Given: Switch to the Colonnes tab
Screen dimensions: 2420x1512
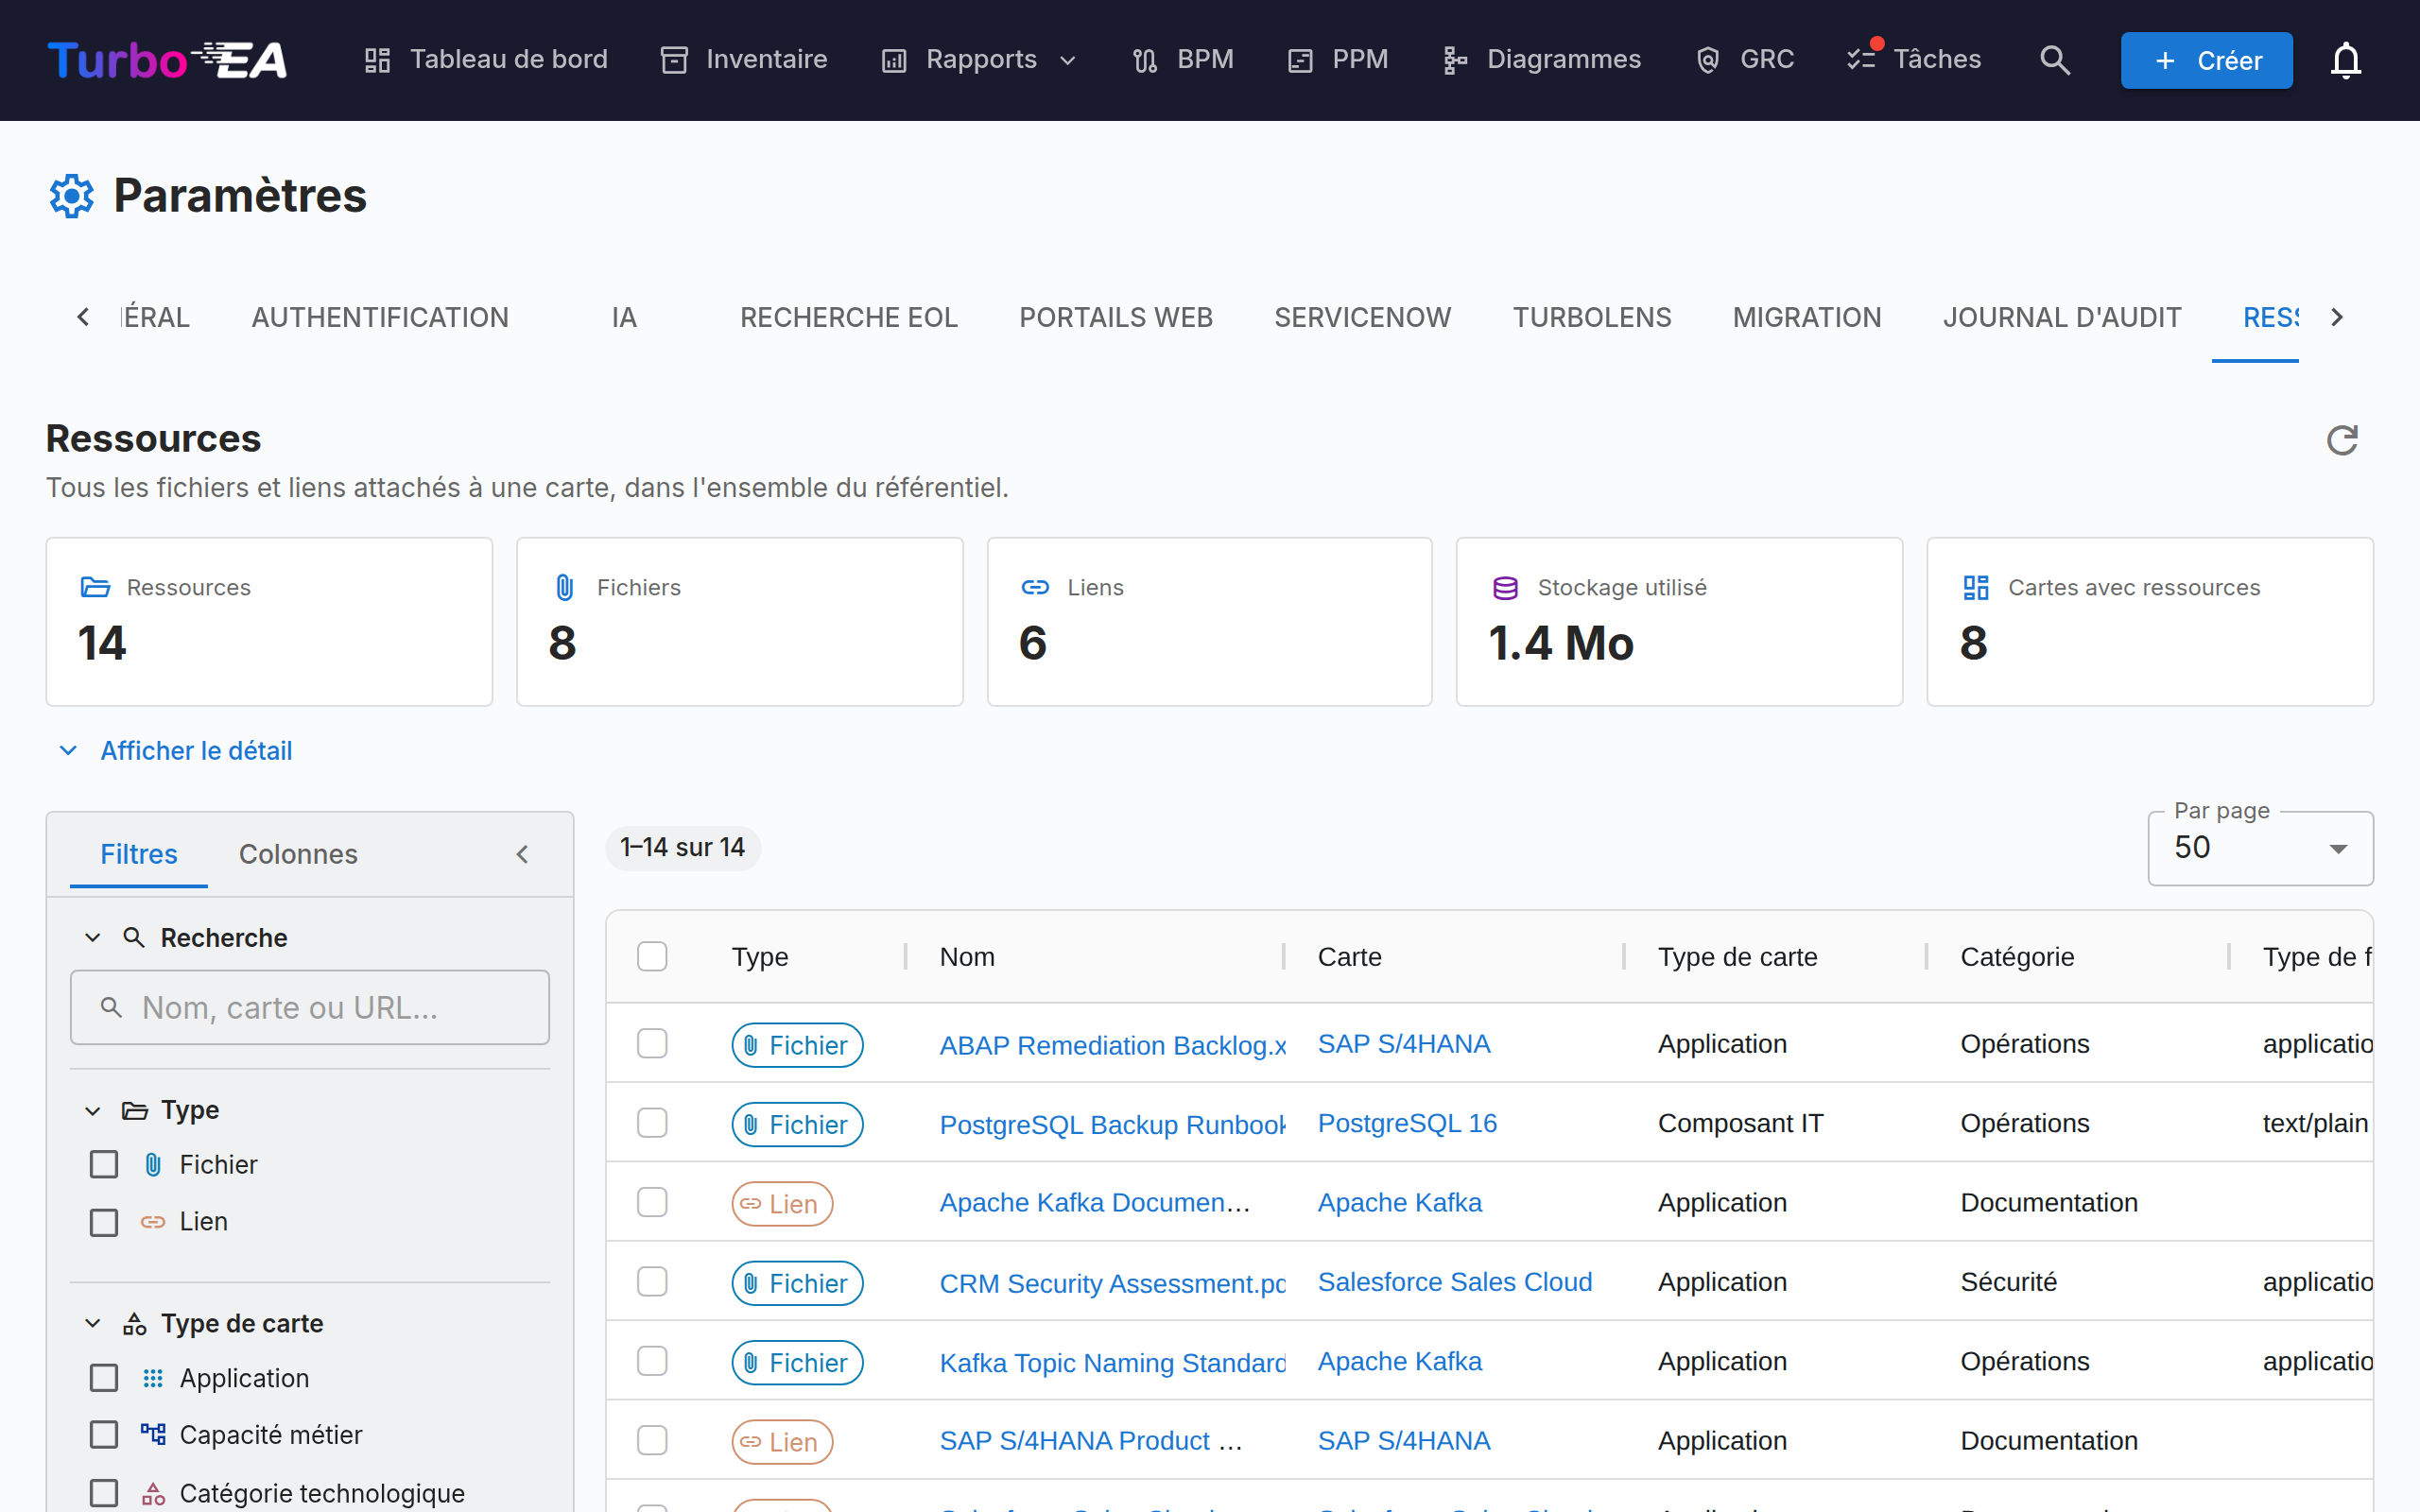Looking at the screenshot, I should 298,854.
